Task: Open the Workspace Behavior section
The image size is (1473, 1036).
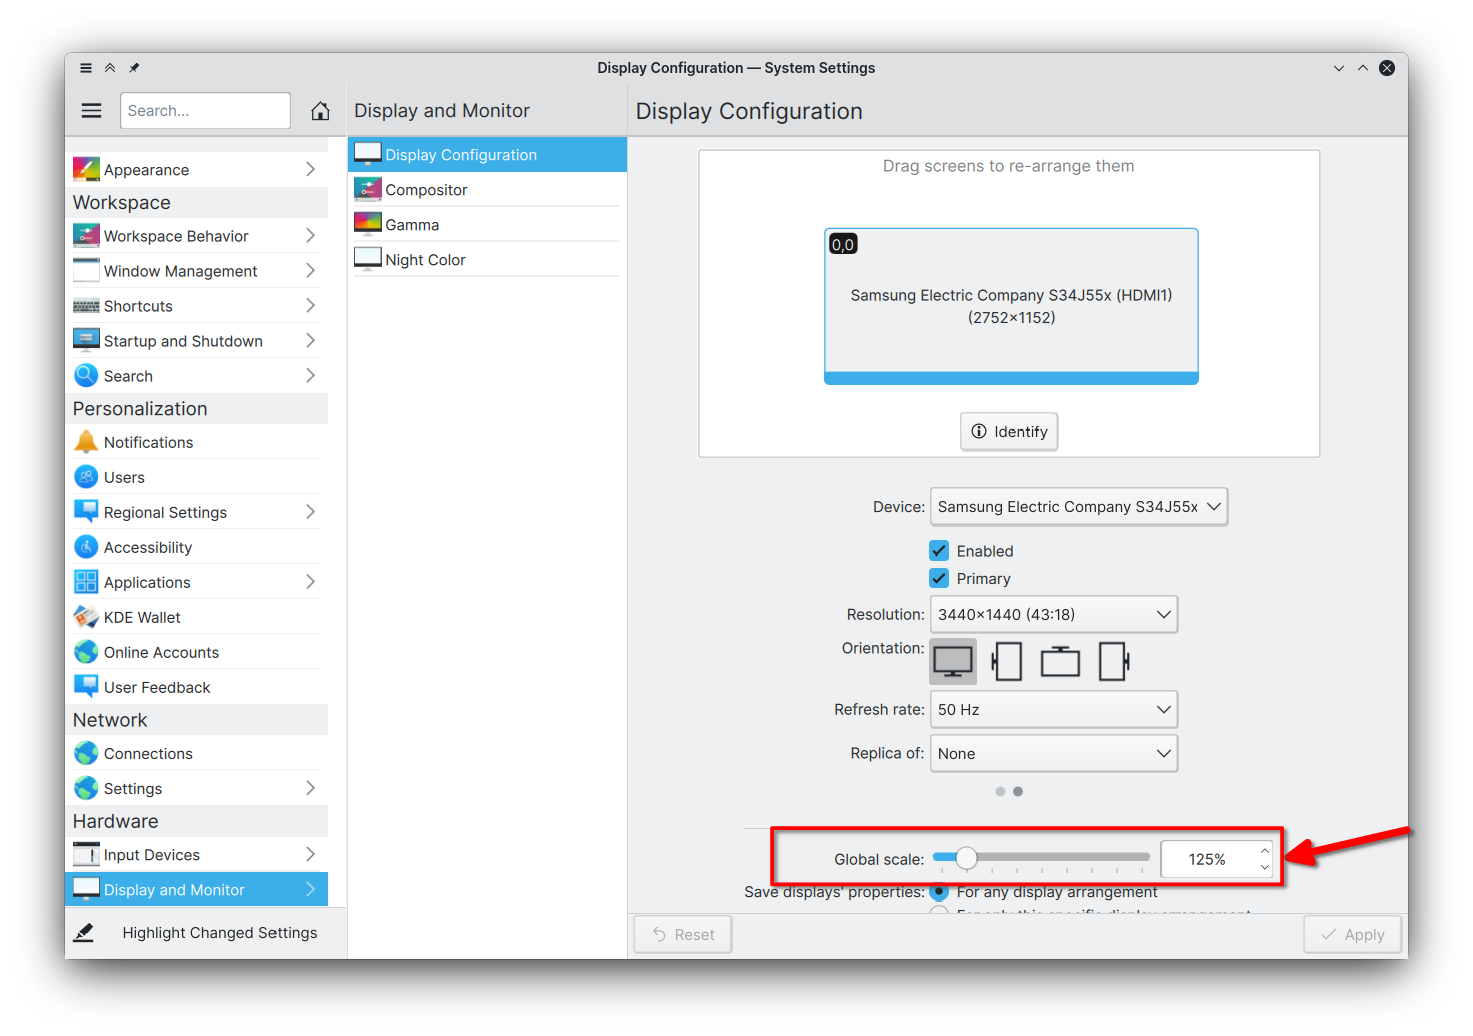Action: click(176, 235)
